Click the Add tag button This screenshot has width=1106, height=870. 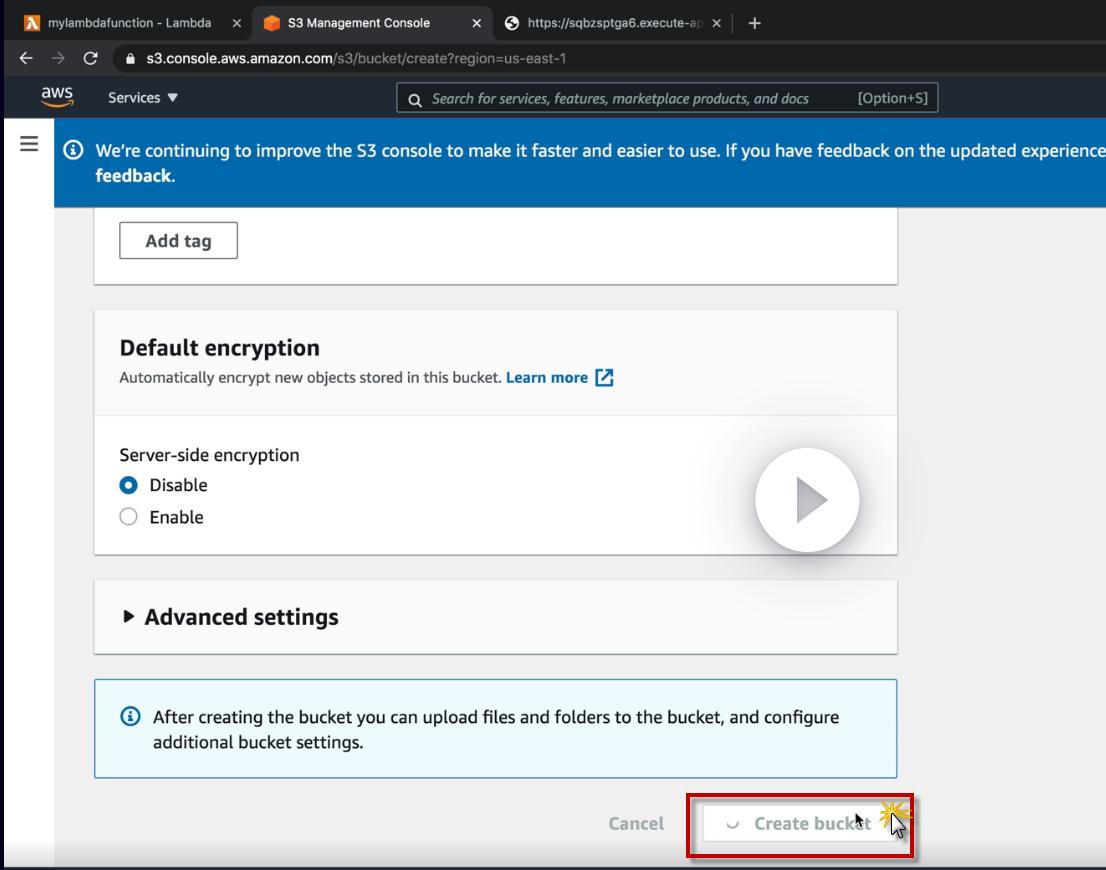tap(178, 241)
